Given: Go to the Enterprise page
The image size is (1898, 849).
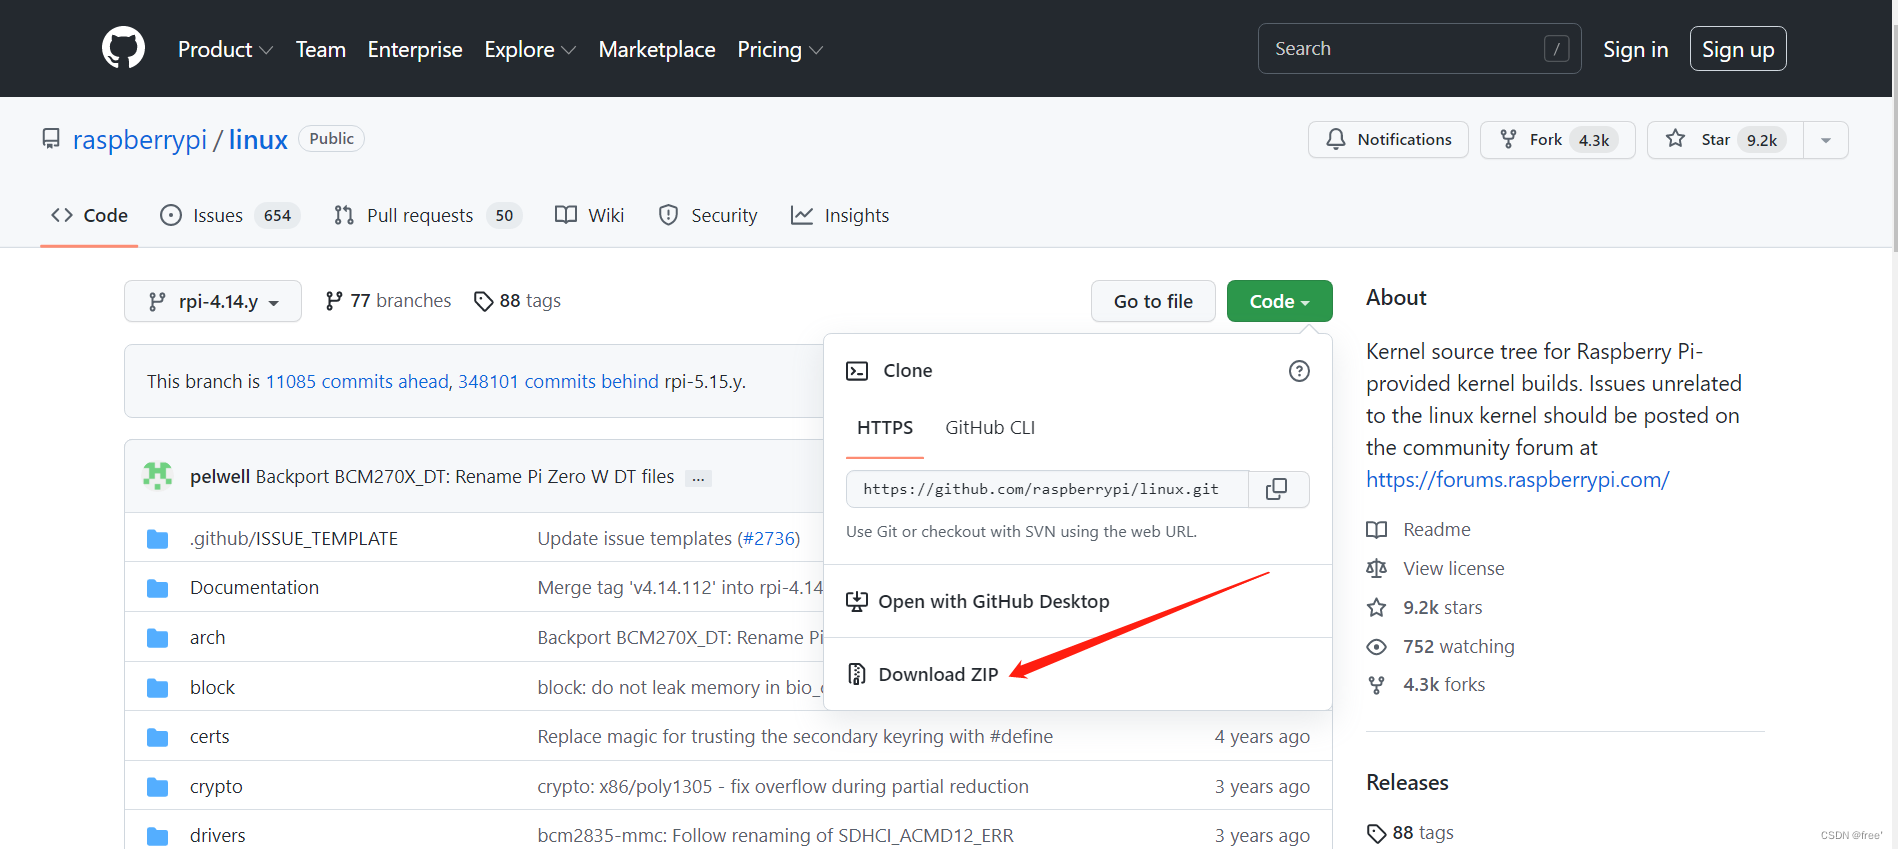Looking at the screenshot, I should coord(415,49).
